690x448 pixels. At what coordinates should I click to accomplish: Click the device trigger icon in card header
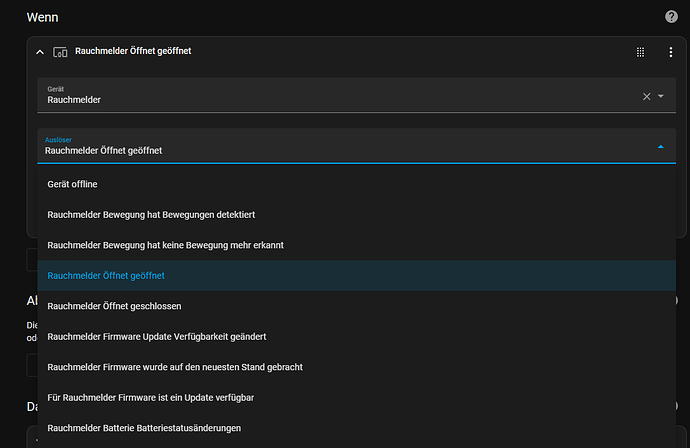click(x=60, y=52)
